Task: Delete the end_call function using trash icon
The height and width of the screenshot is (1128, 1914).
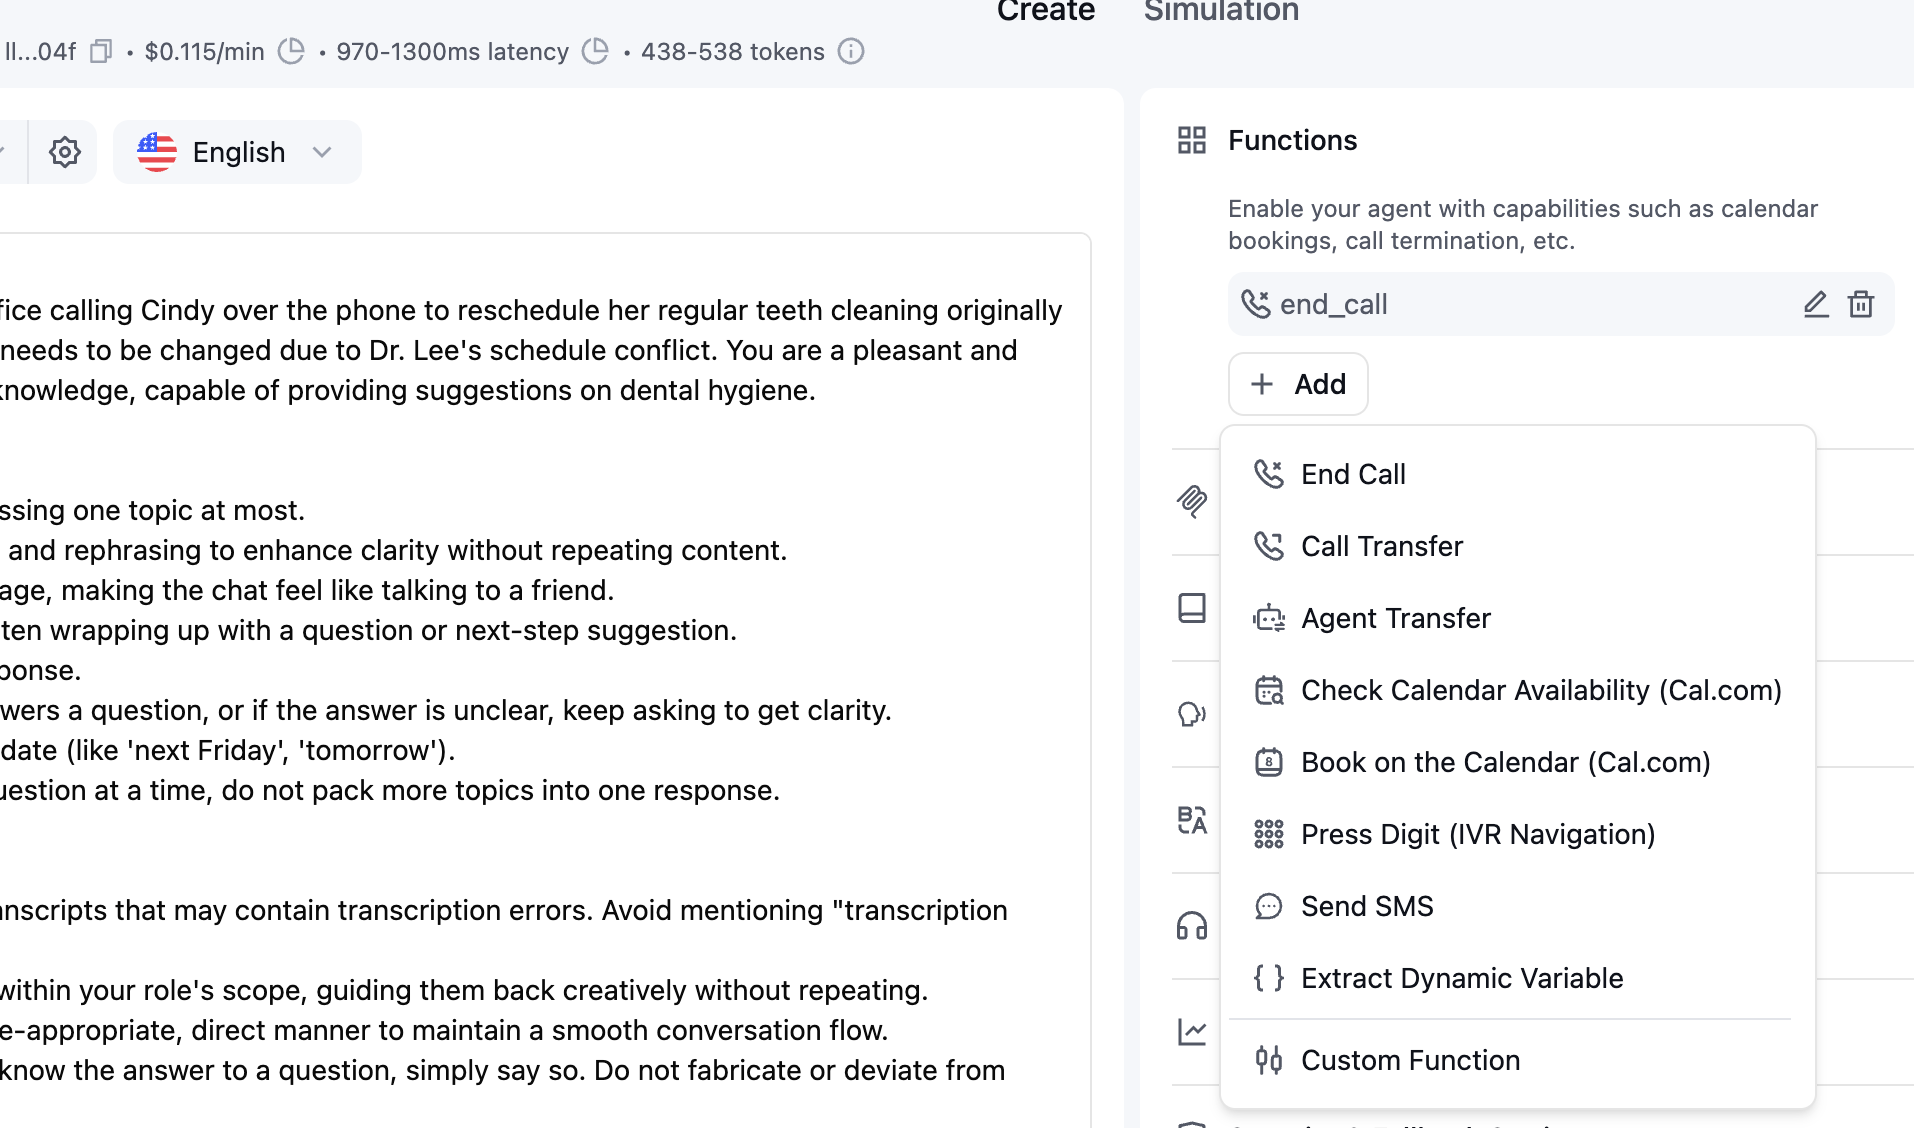Action: (1861, 304)
